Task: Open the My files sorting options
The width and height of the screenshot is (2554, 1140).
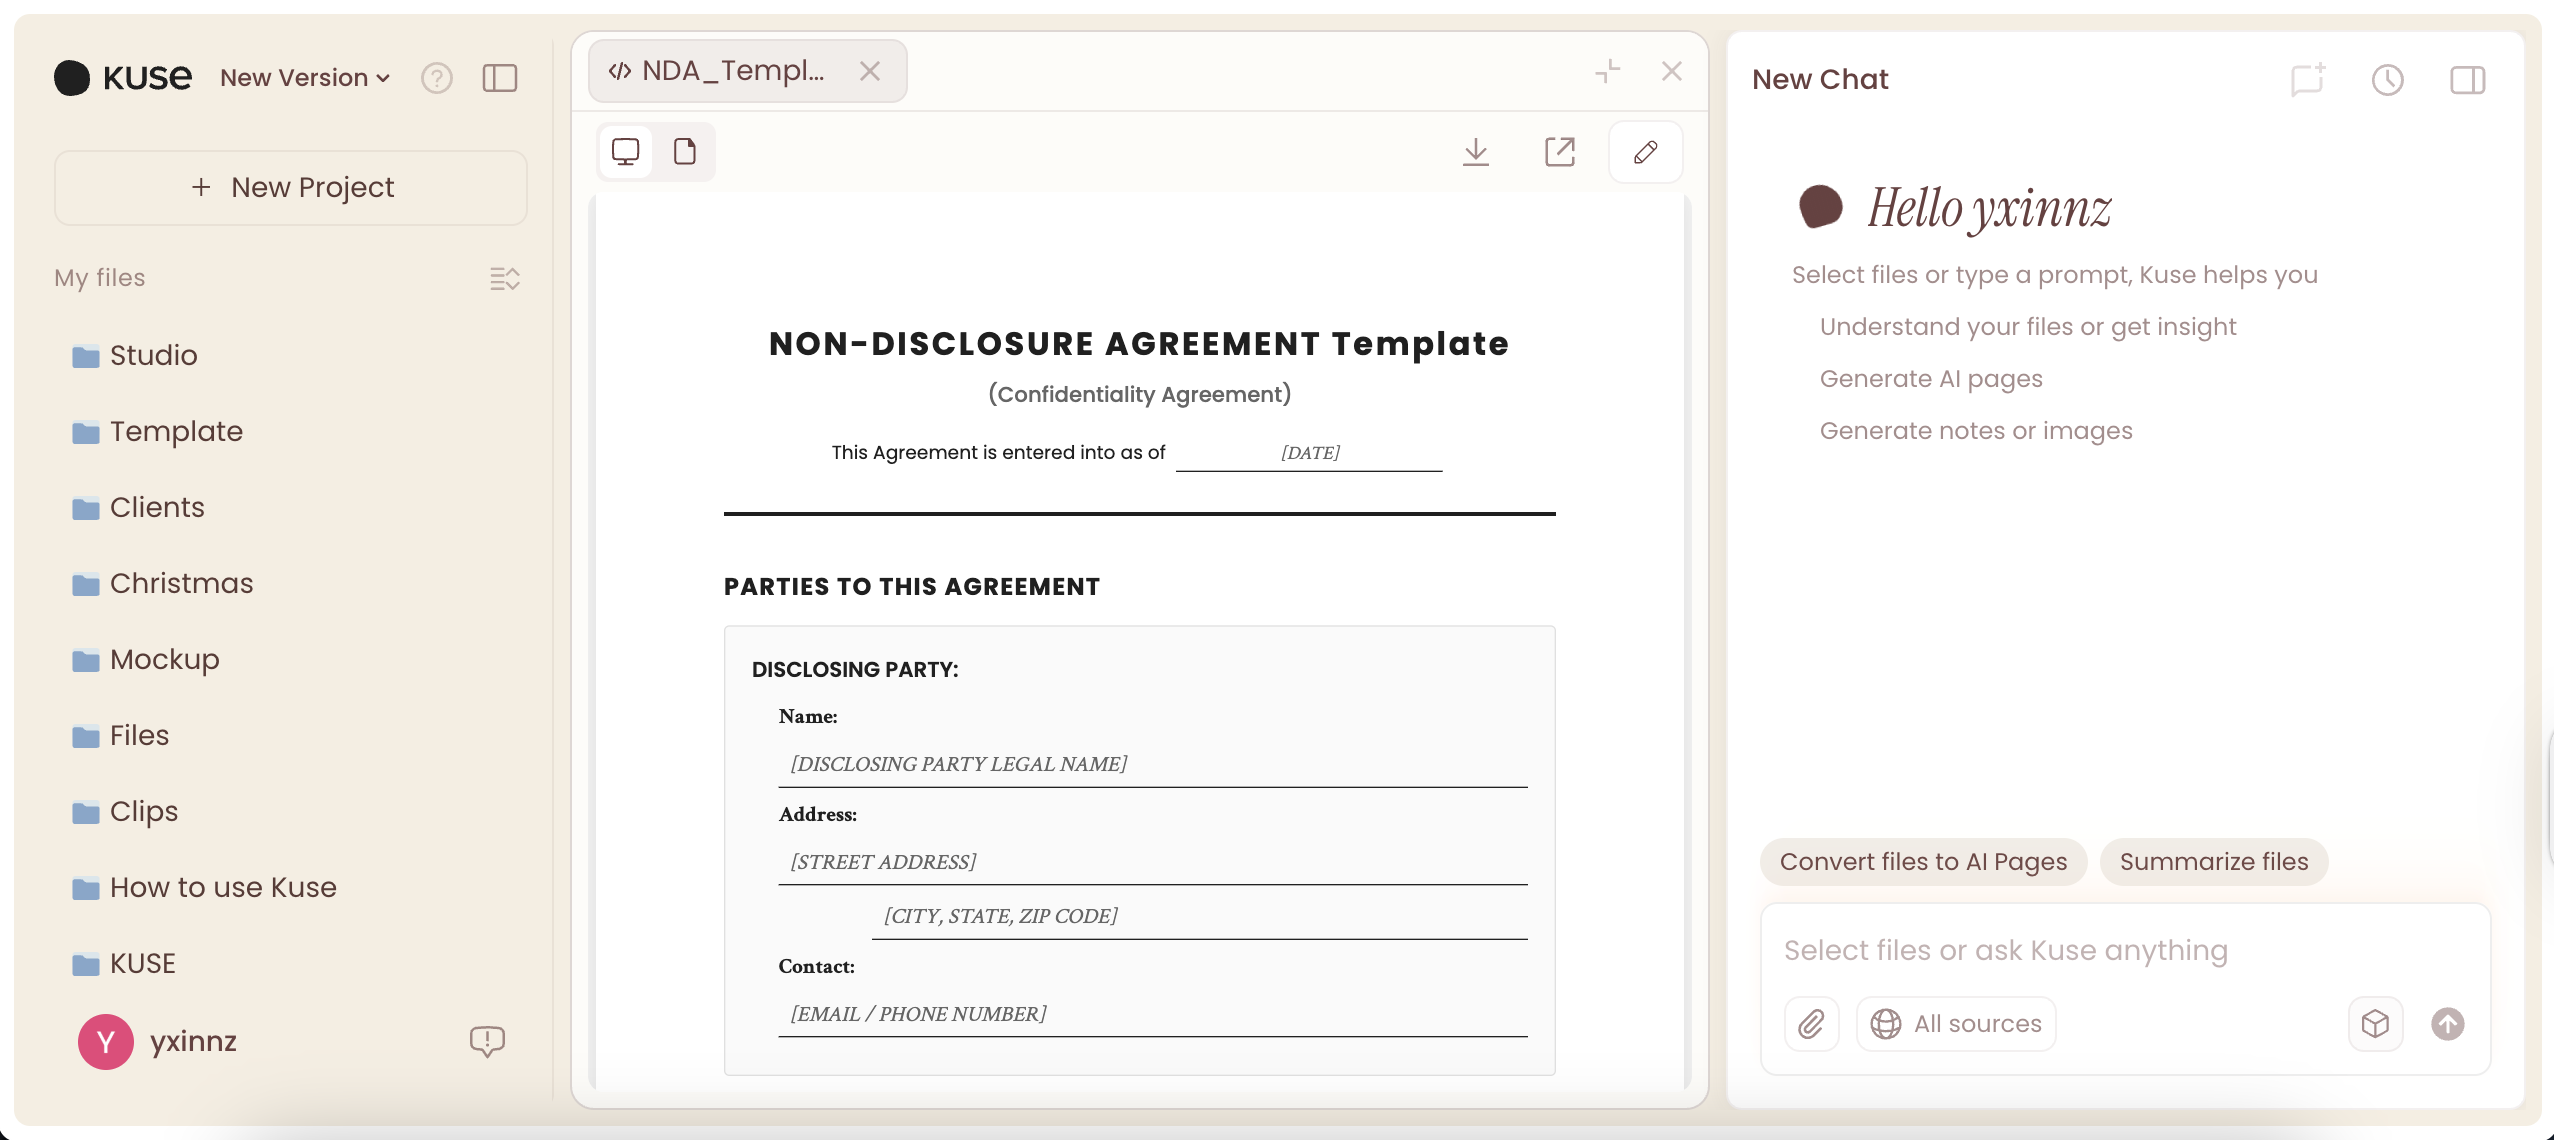Action: click(x=505, y=279)
